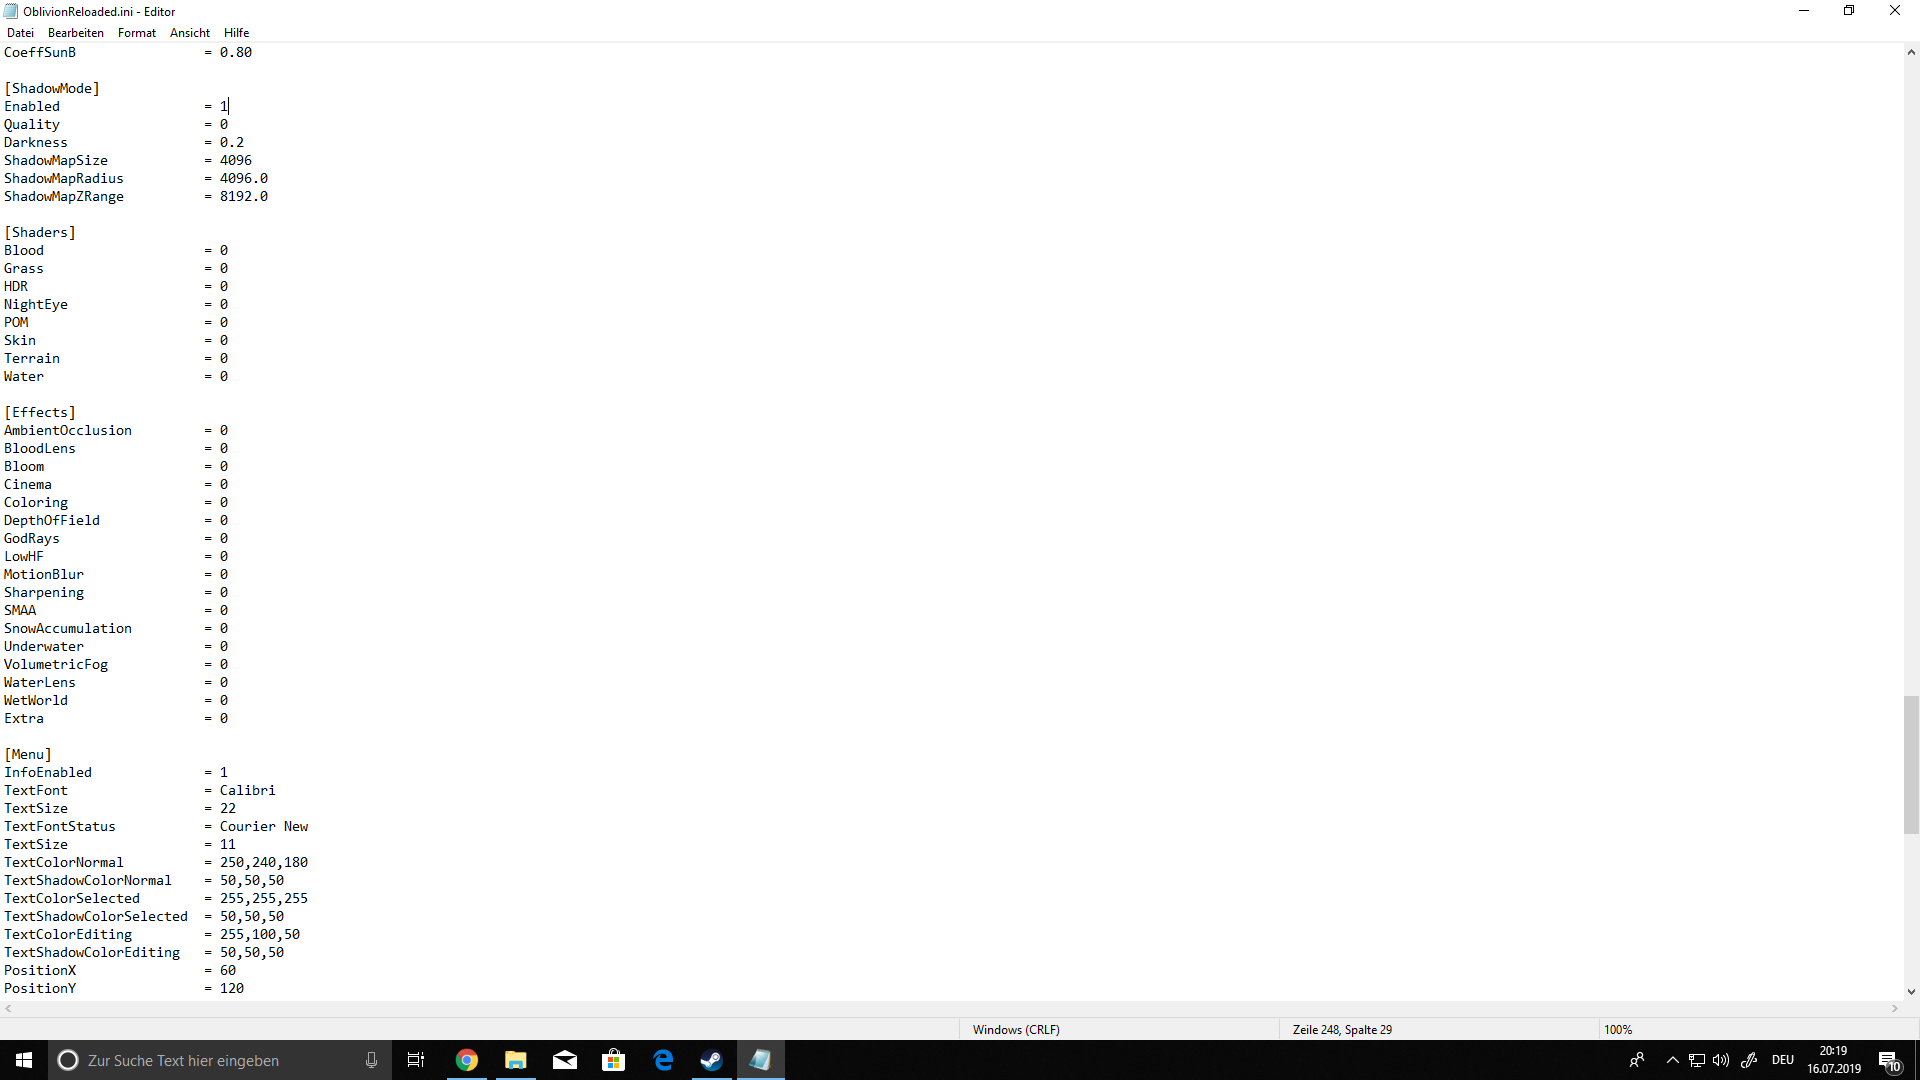1920x1080 pixels.
Task: Click the CoeffSunB value 0.80
Action: click(x=236, y=52)
